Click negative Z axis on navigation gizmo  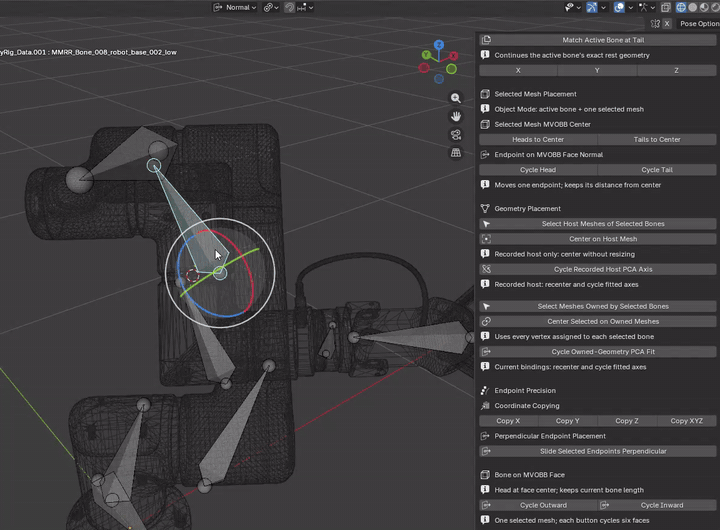439,79
